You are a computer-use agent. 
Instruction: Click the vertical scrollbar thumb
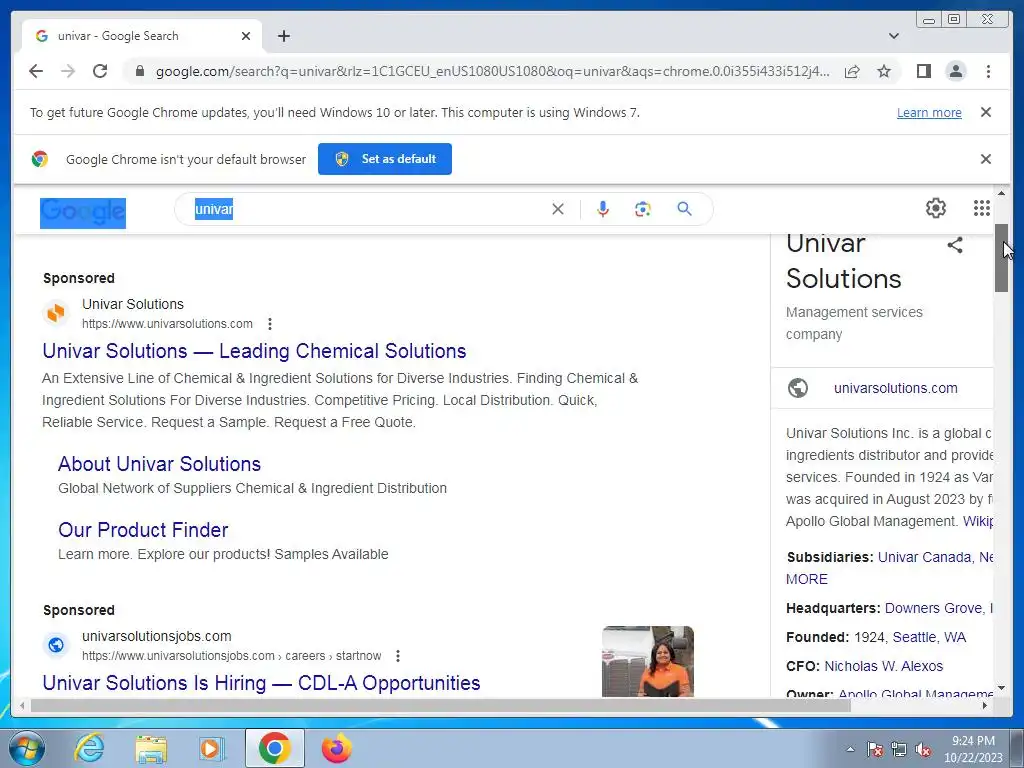(1001, 258)
